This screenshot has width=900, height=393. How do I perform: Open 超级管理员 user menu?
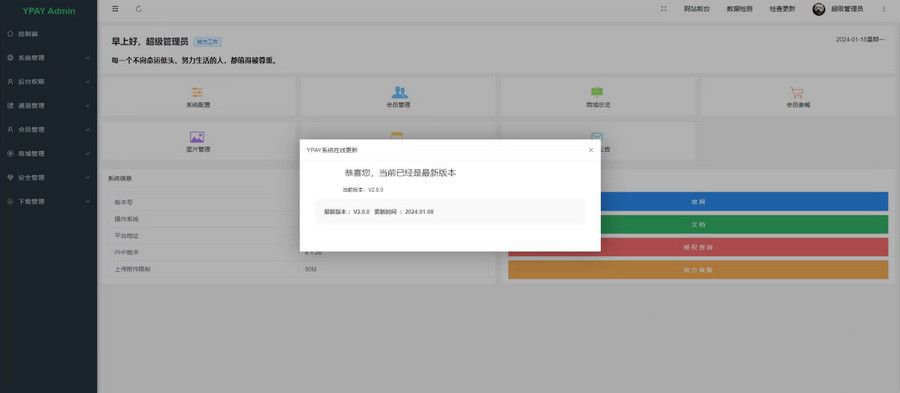click(x=847, y=9)
